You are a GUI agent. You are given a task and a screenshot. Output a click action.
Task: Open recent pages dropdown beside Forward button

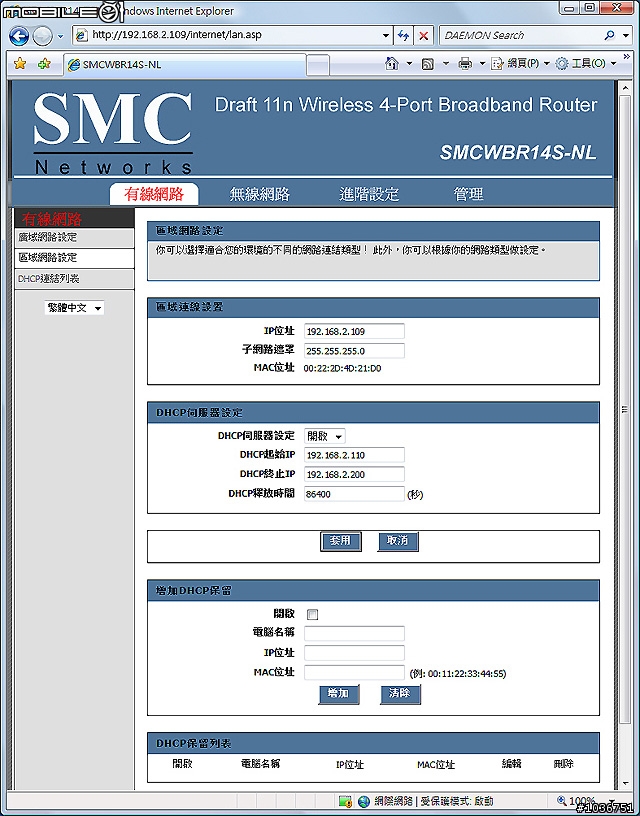click(60, 36)
